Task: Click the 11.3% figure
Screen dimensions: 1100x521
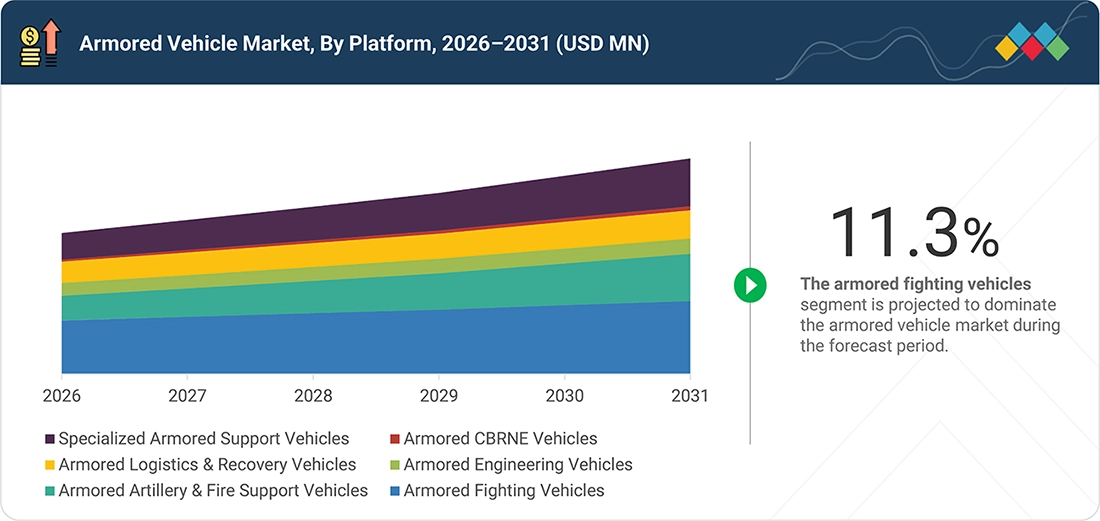Action: tap(914, 231)
